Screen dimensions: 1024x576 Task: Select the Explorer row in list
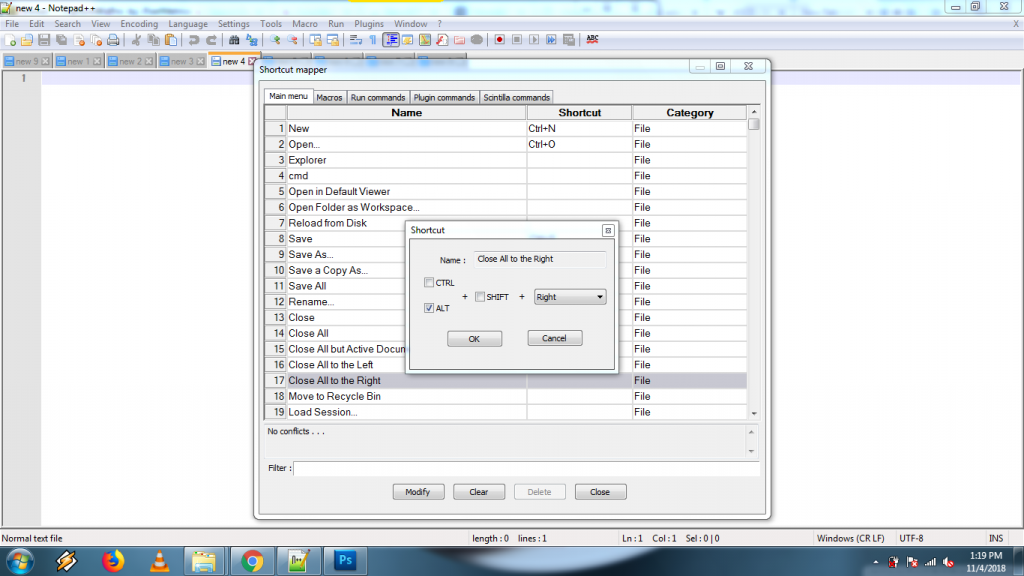tap(505, 160)
